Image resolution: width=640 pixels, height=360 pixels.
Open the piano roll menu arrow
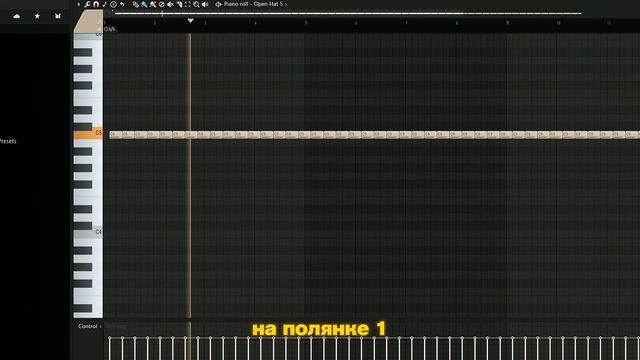coord(79,4)
